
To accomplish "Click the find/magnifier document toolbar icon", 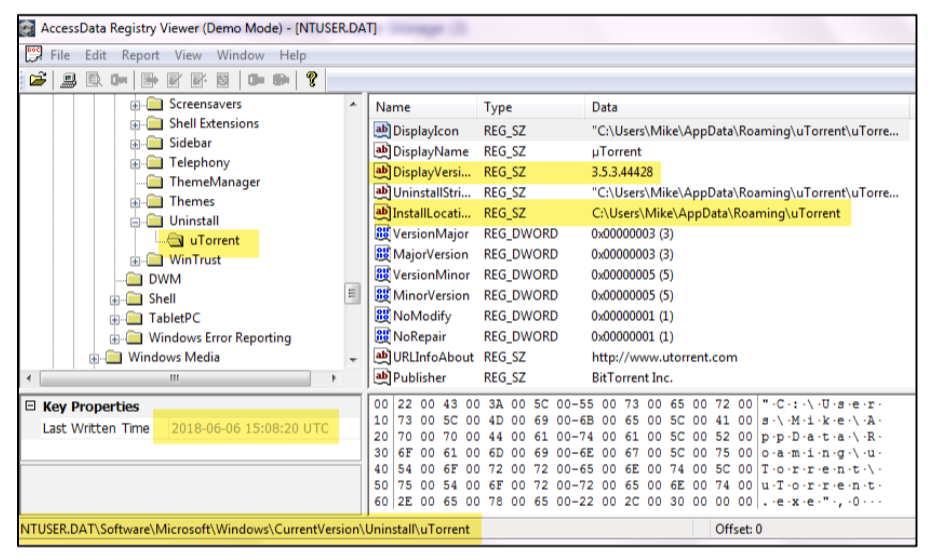I will pyautogui.click(x=94, y=79).
